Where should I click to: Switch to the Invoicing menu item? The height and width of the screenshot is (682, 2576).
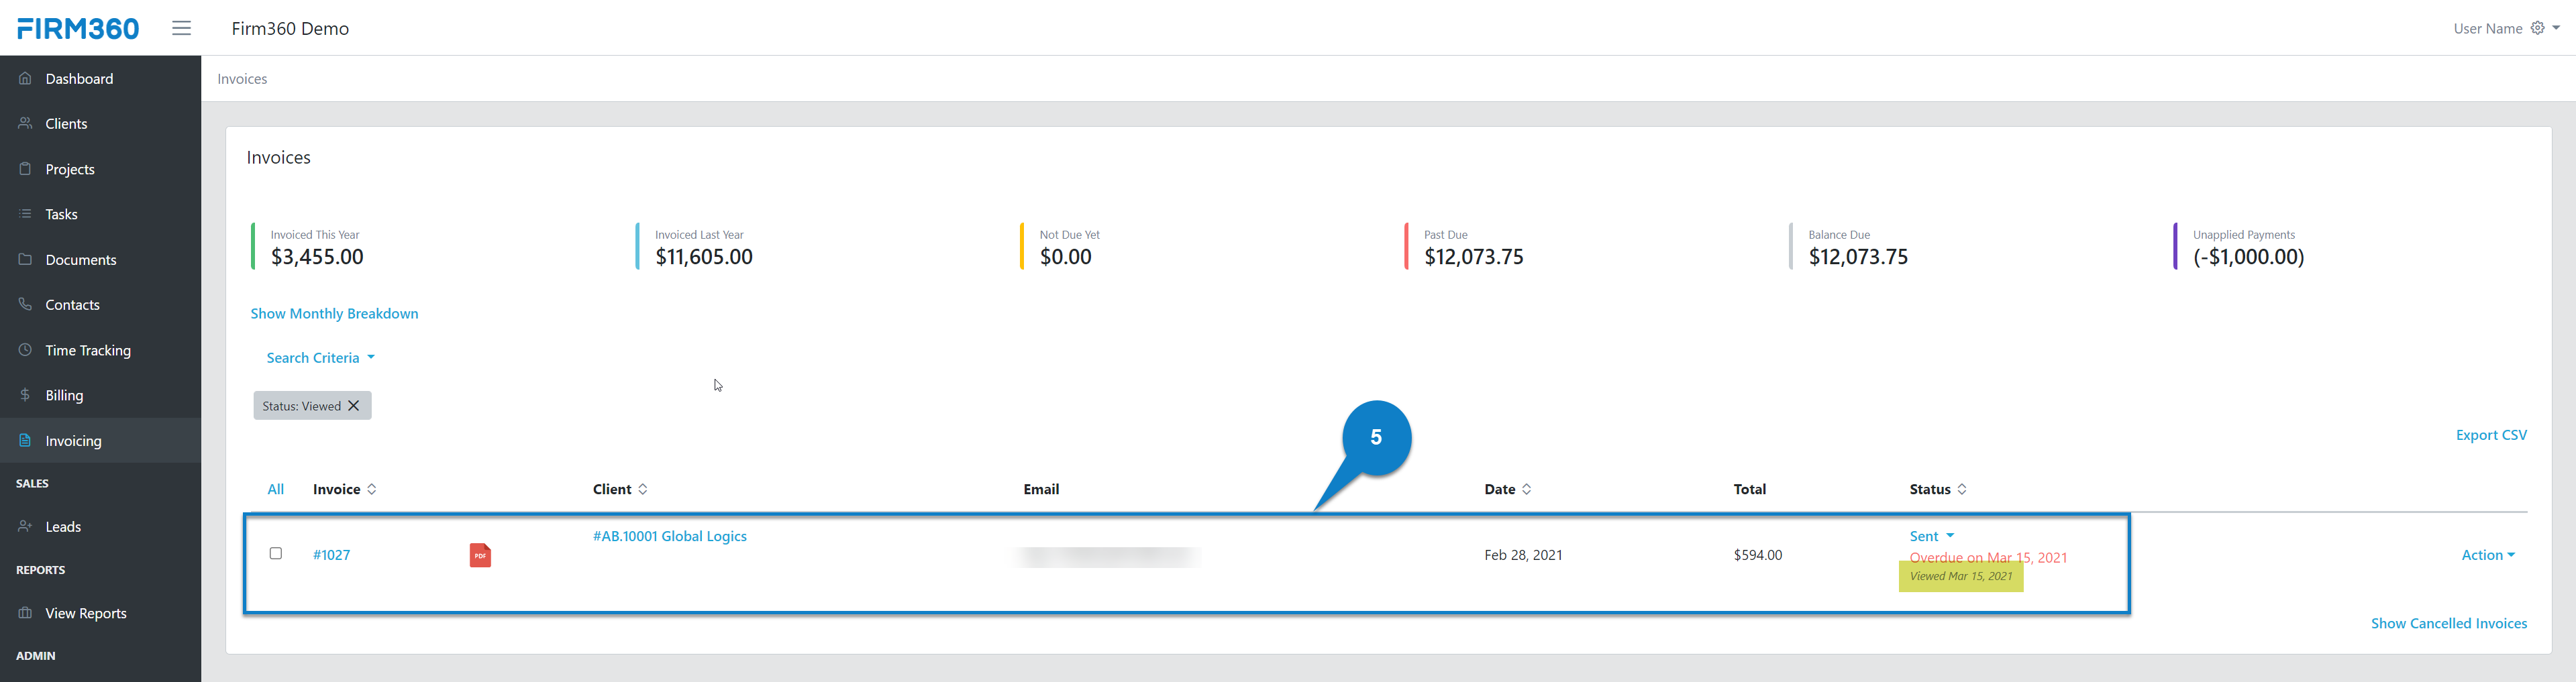tap(73, 440)
